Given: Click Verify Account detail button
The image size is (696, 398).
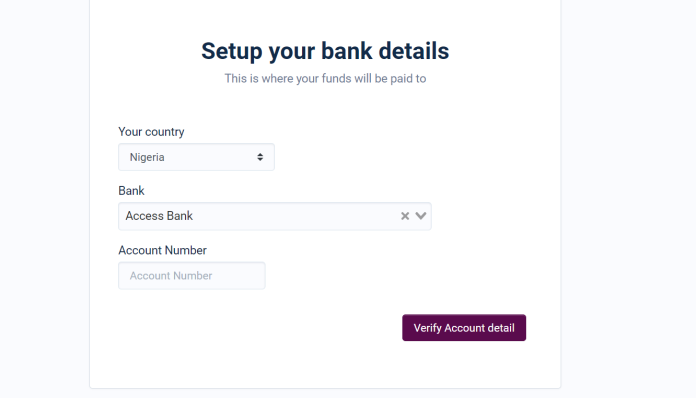Looking at the screenshot, I should click(464, 328).
